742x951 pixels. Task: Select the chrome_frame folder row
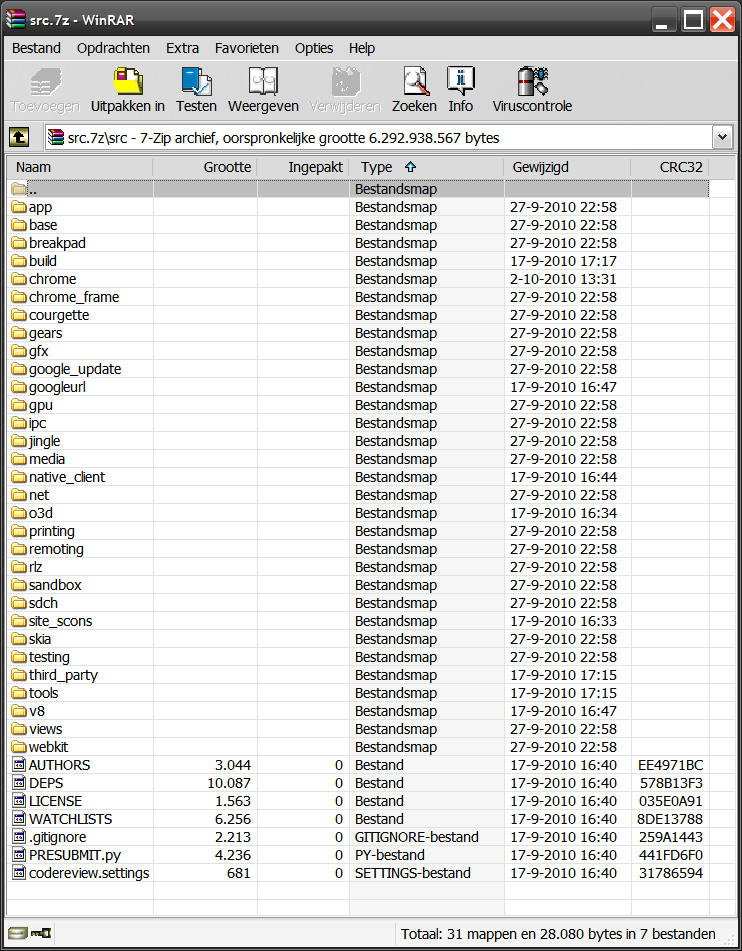pos(358,297)
